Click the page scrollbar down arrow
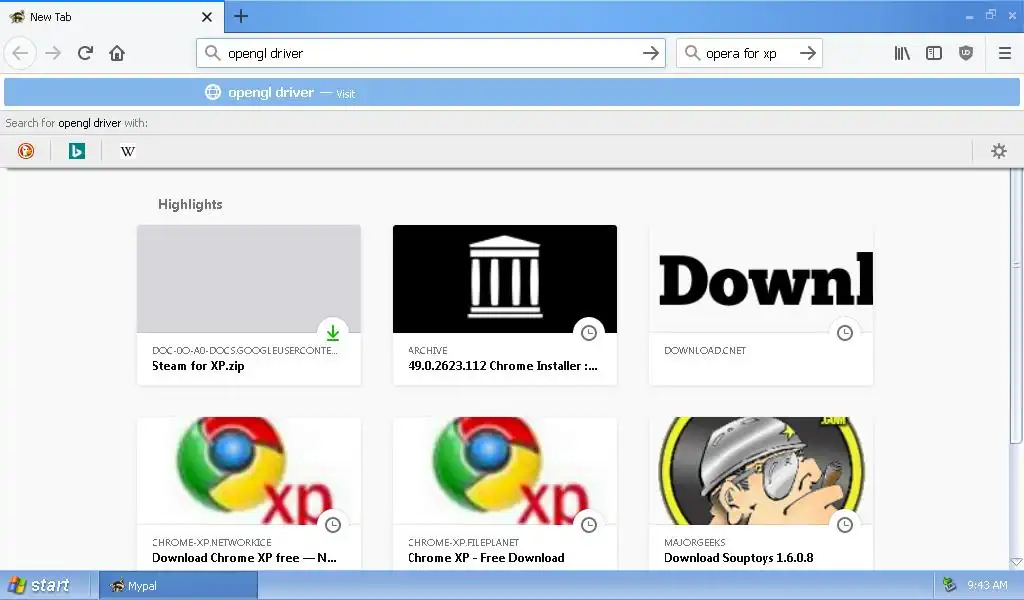1024x600 pixels. pyautogui.click(x=1016, y=562)
